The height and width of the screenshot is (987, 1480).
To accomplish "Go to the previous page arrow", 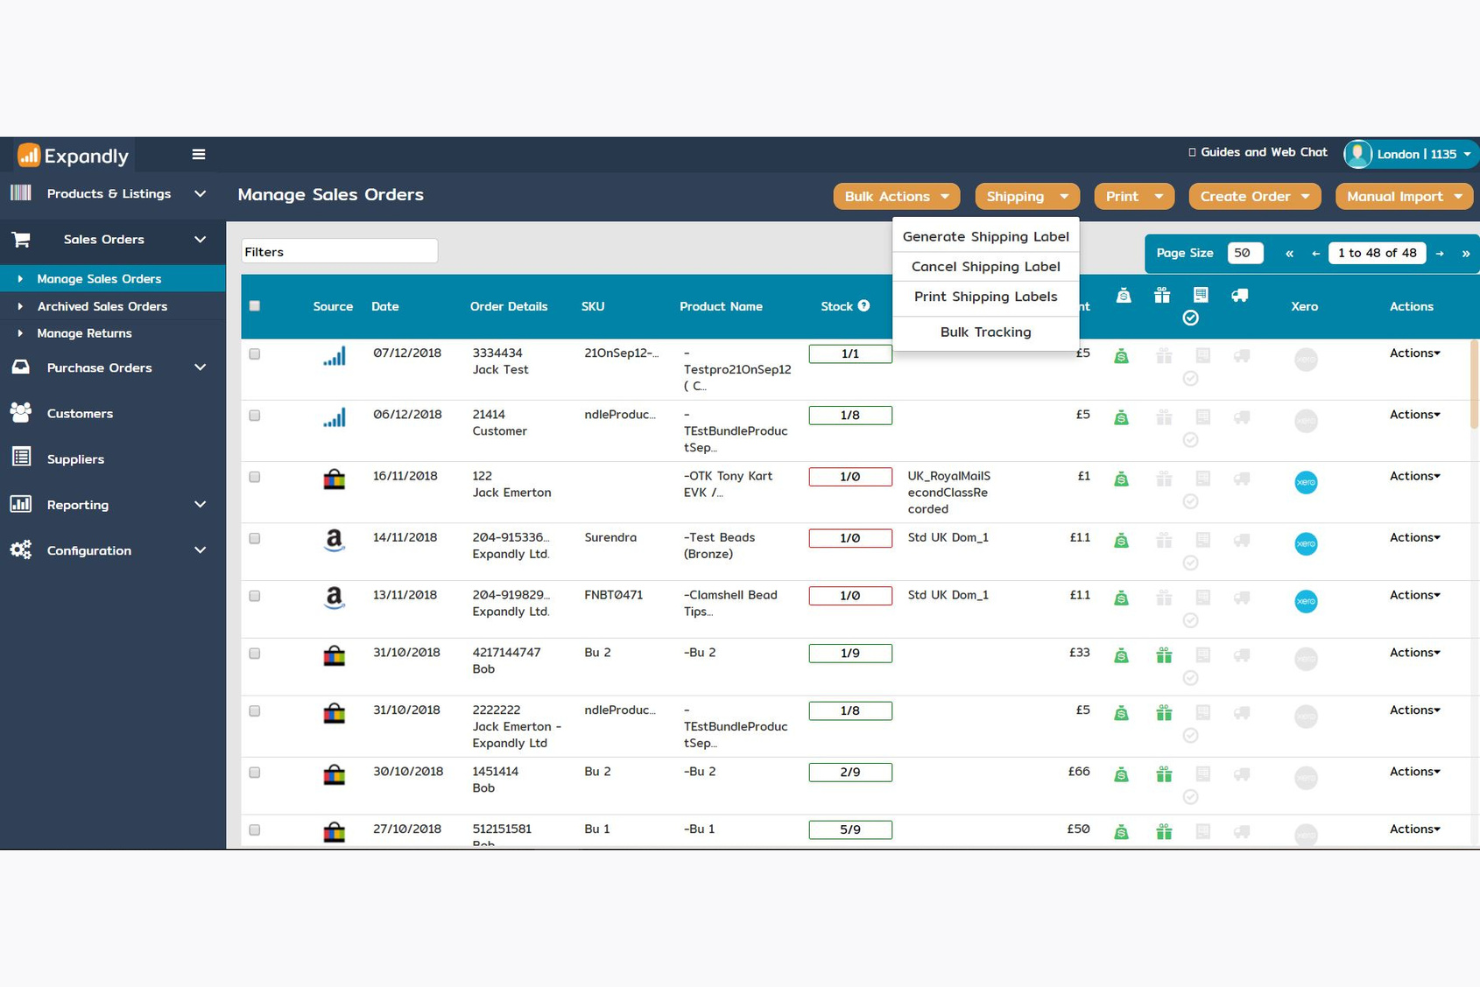I will [1315, 253].
